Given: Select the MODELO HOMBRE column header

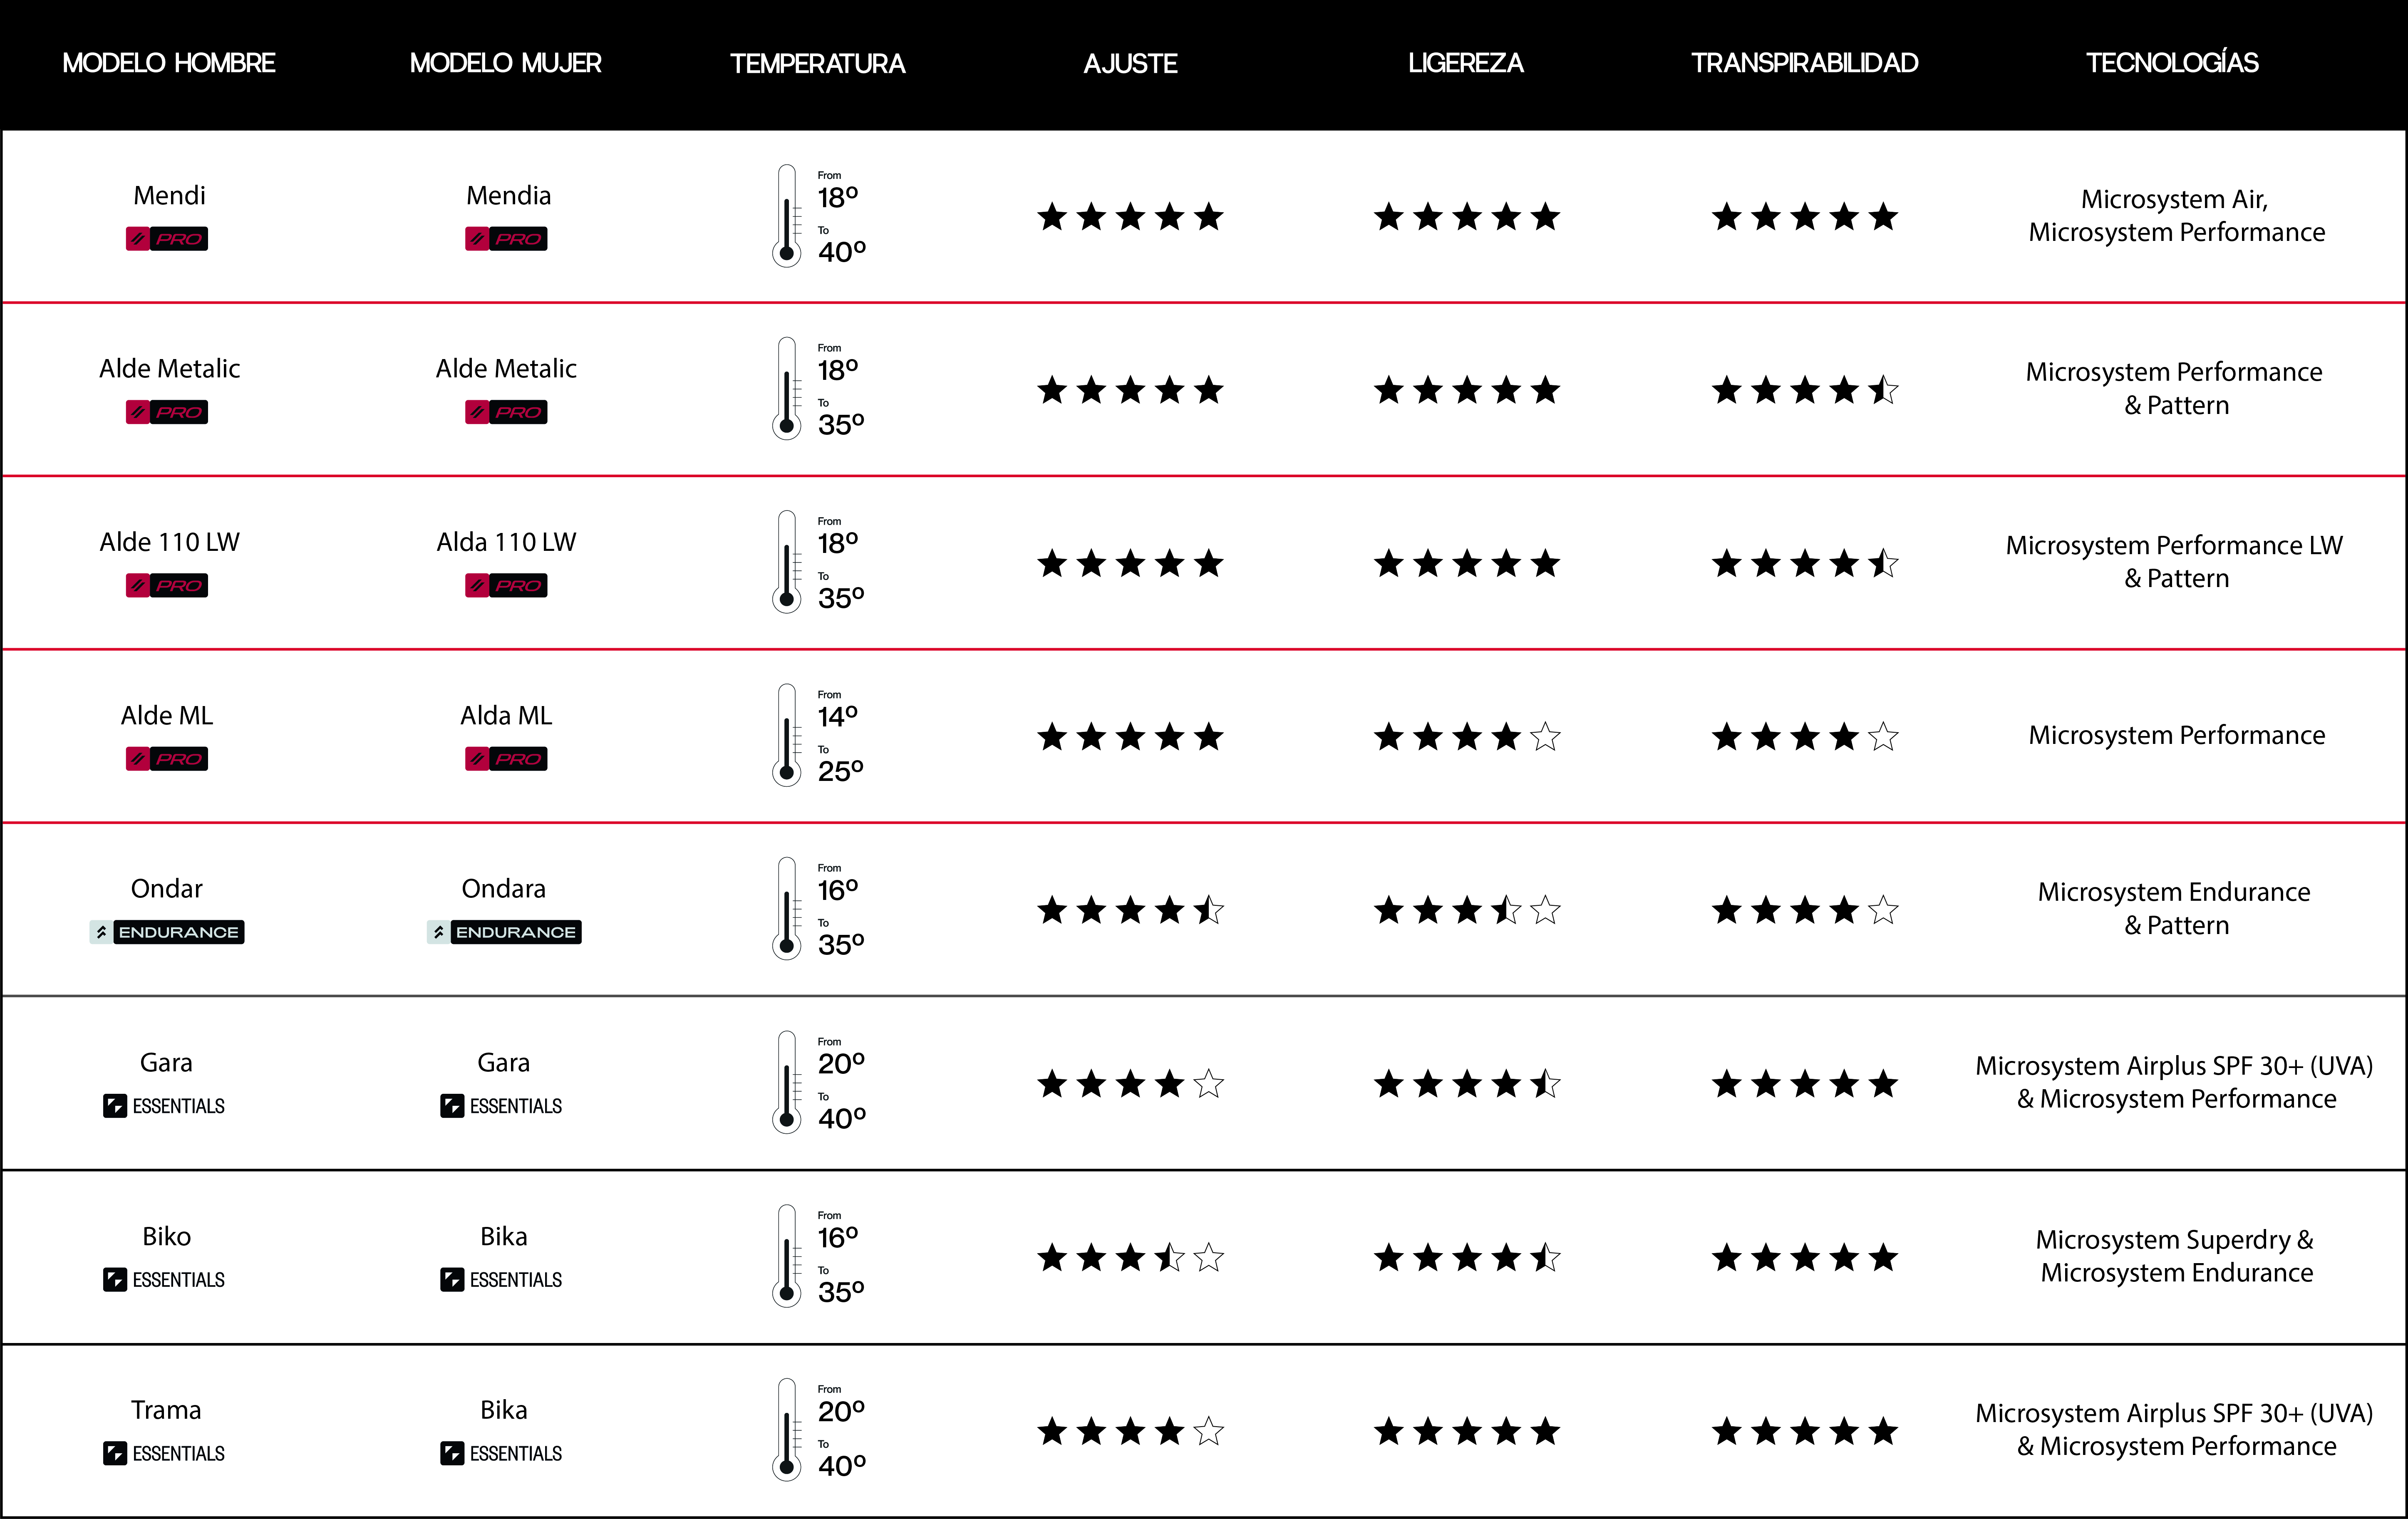Looking at the screenshot, I should point(168,63).
